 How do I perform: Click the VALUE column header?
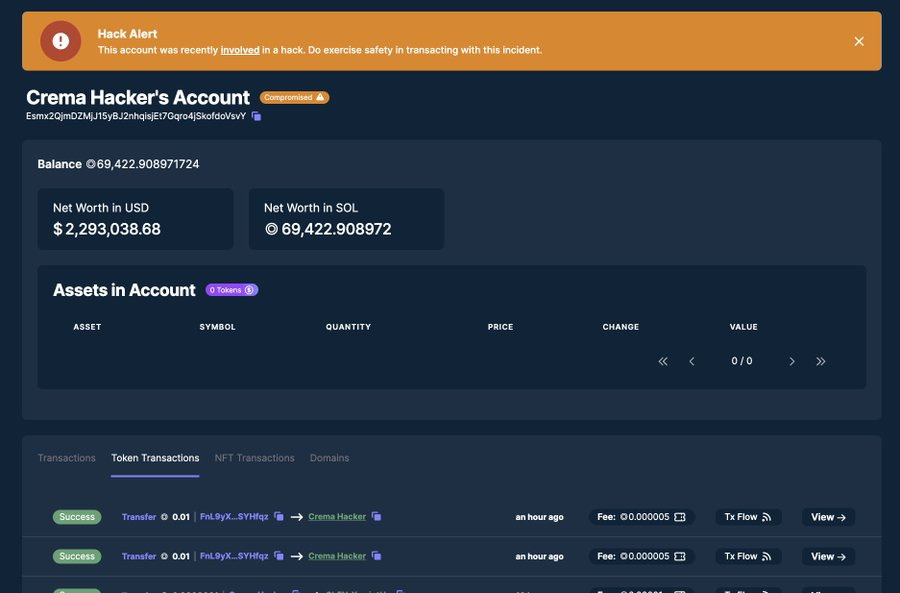tap(743, 327)
